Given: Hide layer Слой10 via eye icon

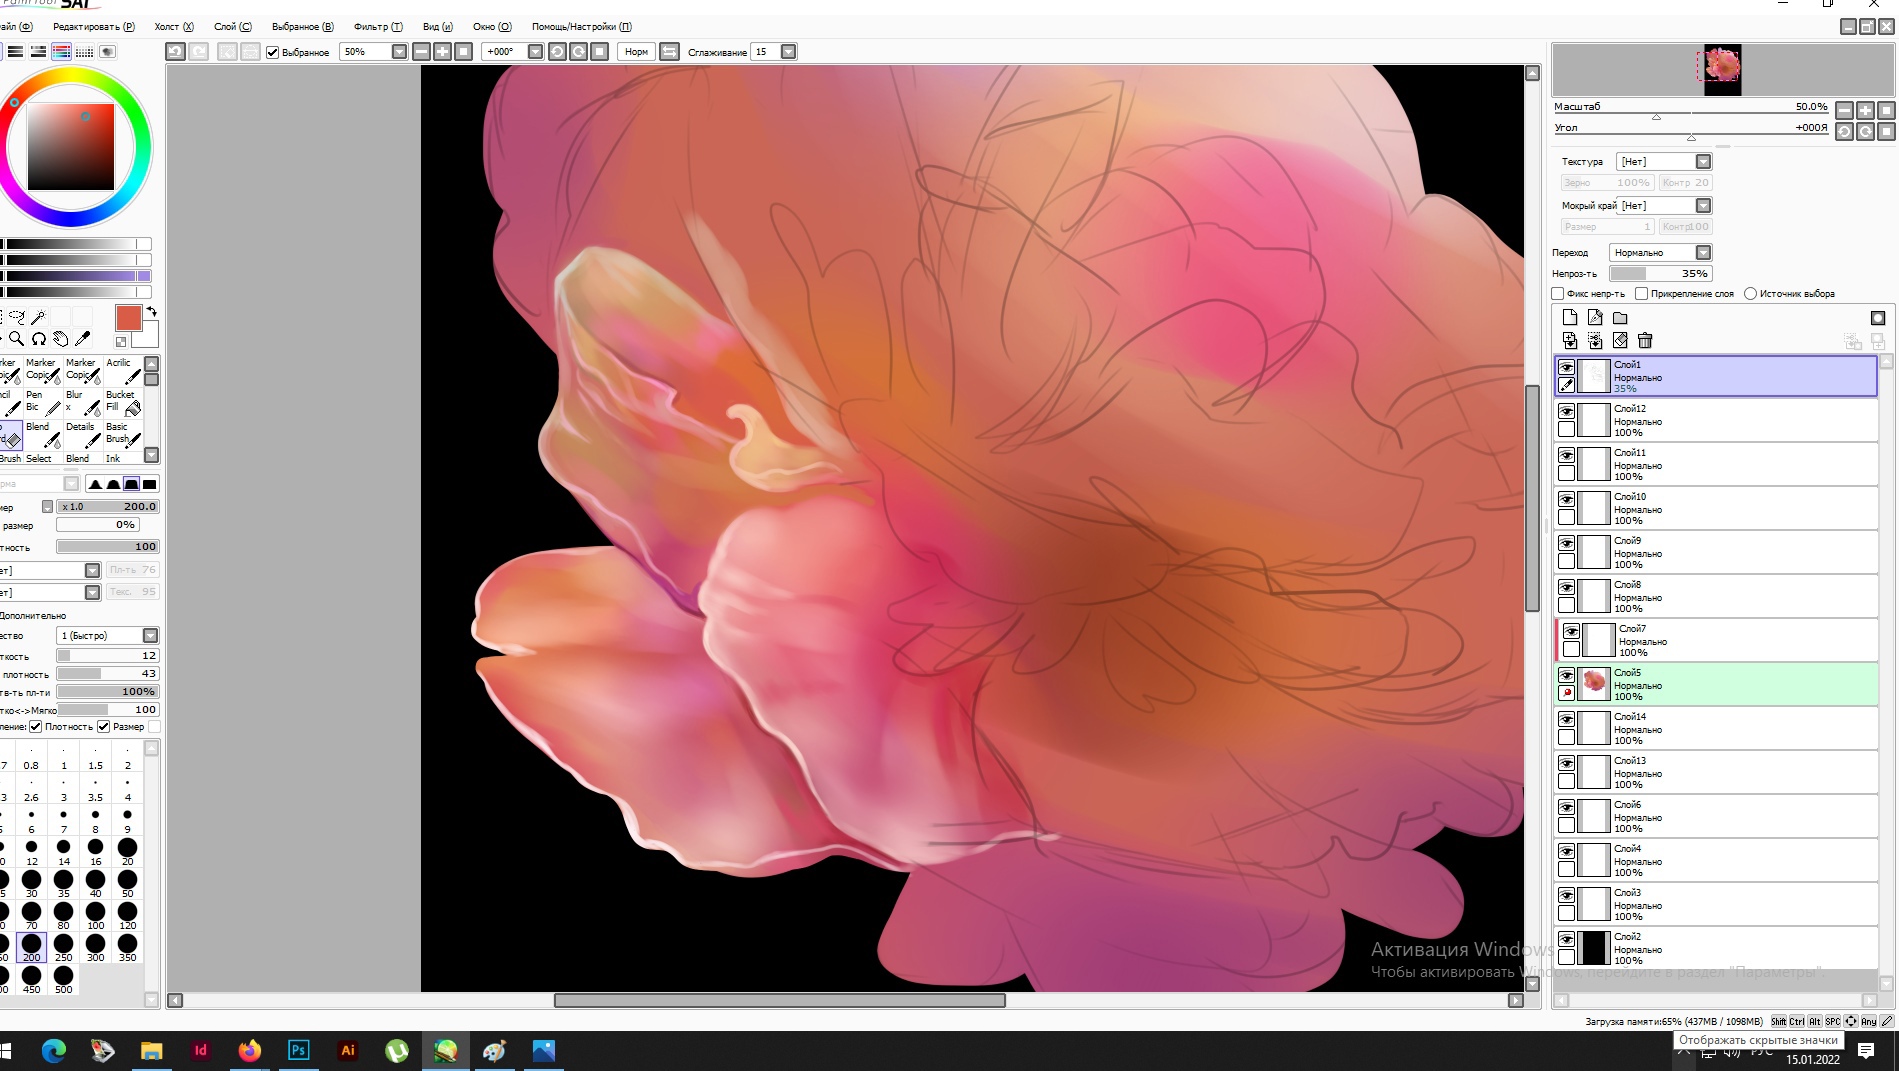Looking at the screenshot, I should [1566, 499].
